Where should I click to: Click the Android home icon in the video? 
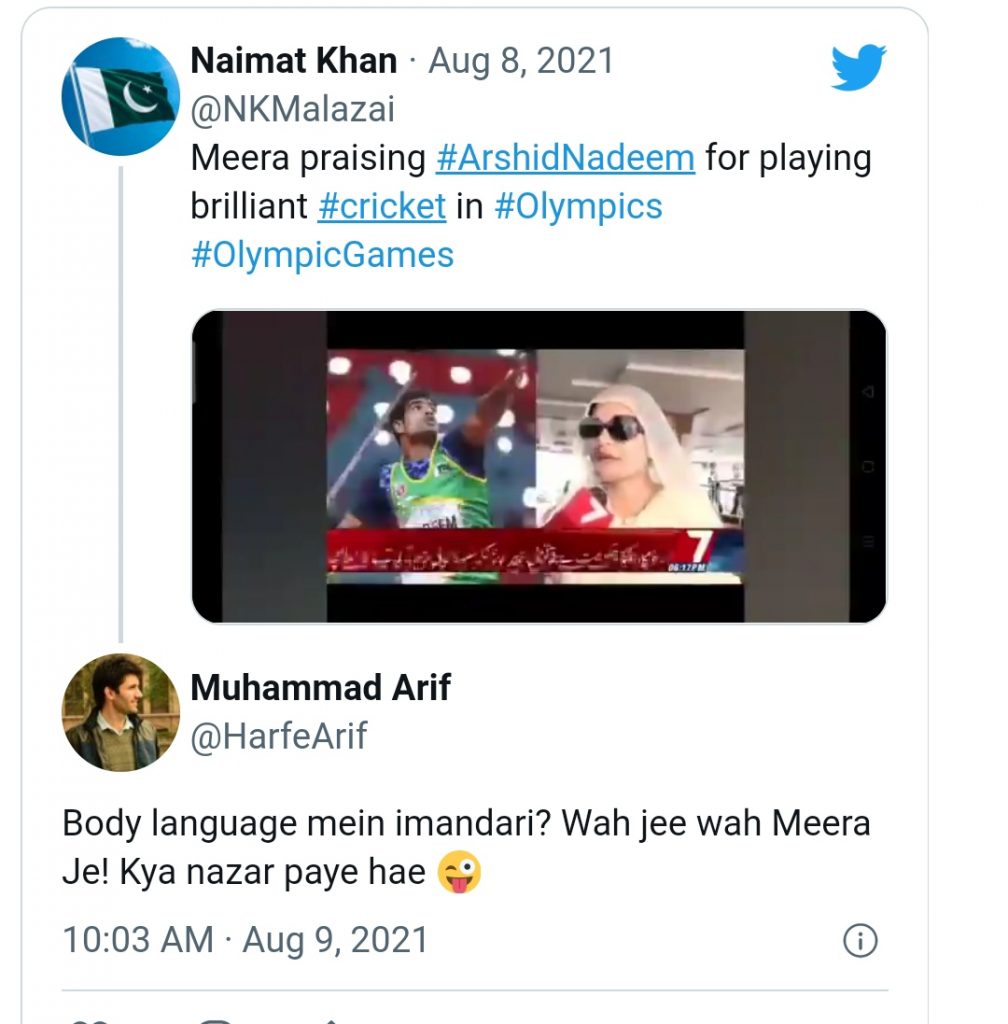coord(868,466)
